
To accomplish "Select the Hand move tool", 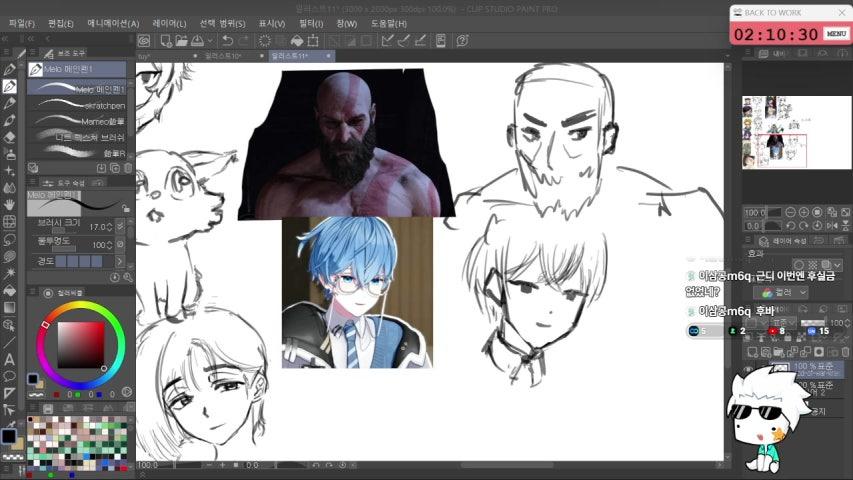I will (9, 205).
